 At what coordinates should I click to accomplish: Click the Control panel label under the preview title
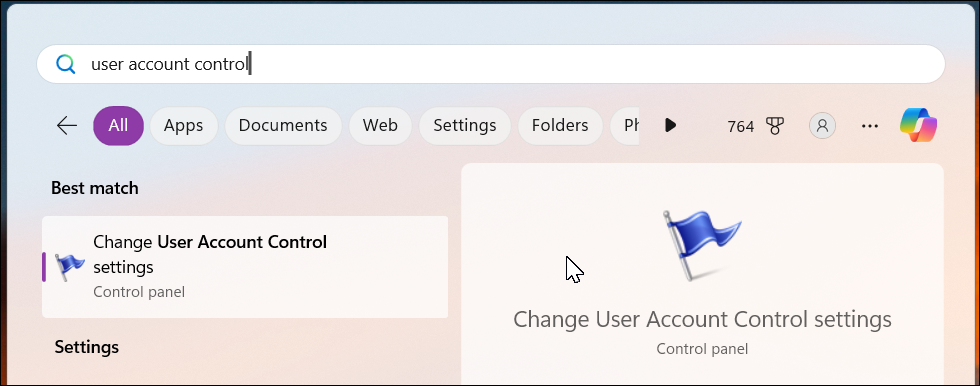[702, 349]
